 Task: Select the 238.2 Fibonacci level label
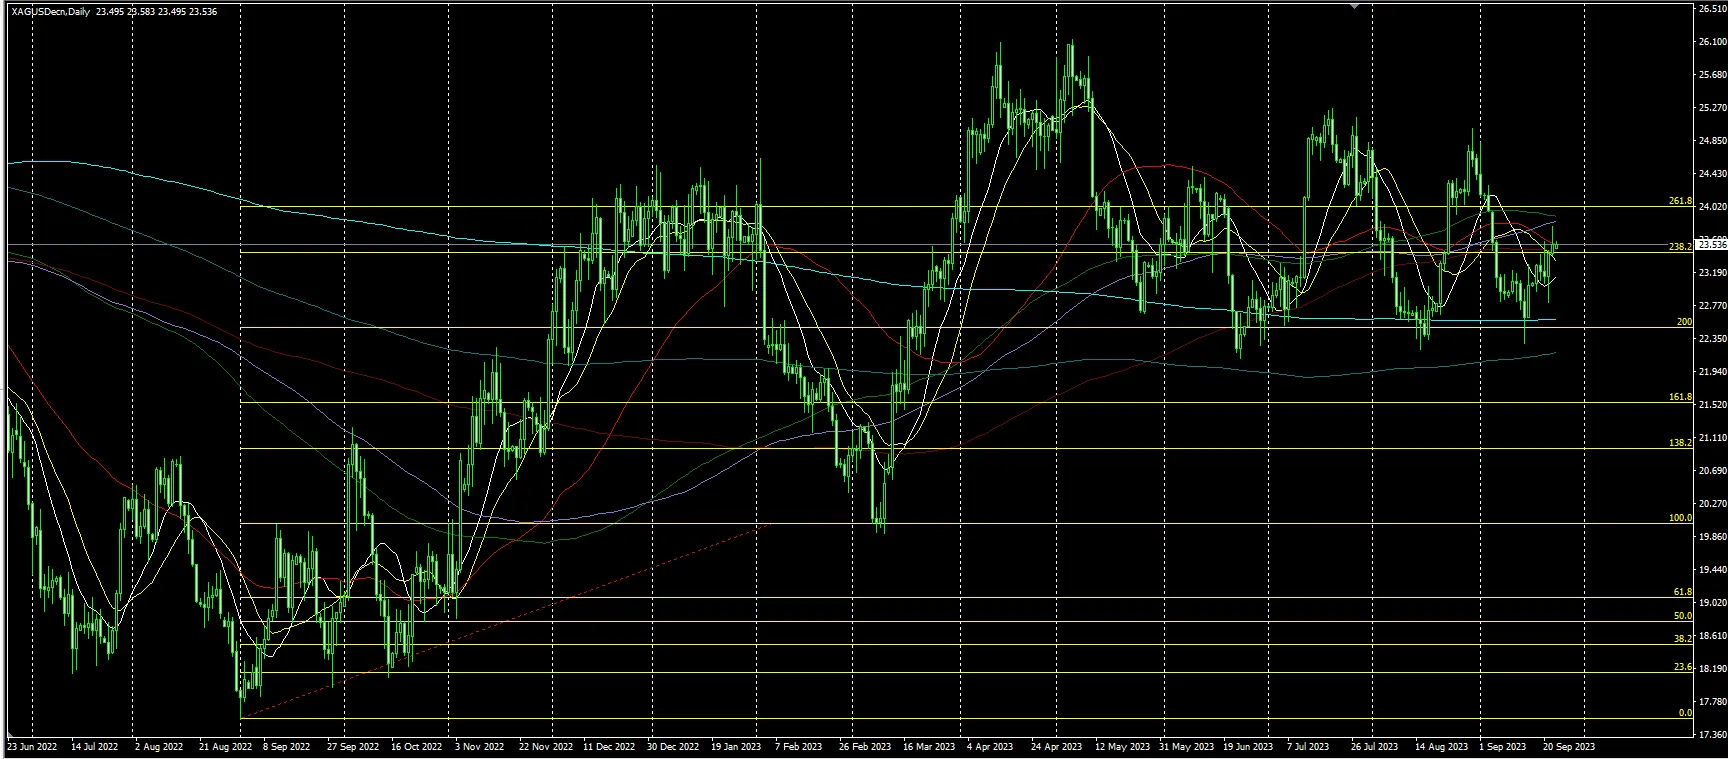[x=1681, y=246]
